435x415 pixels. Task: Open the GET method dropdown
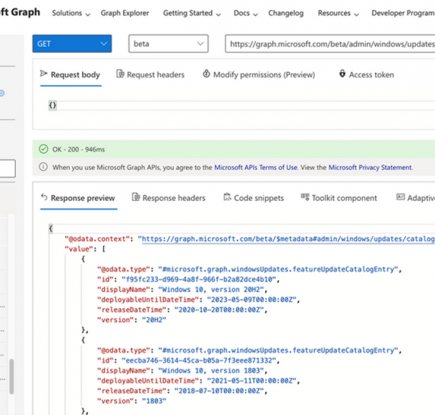tap(72, 44)
